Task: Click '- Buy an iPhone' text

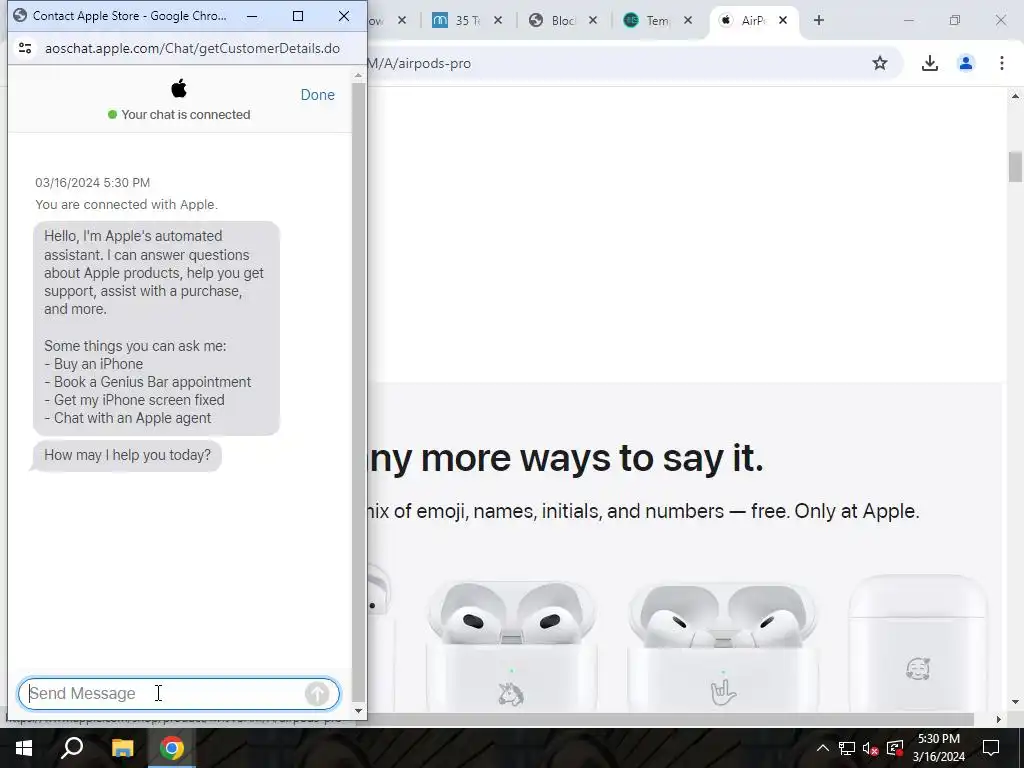Action: (93, 364)
